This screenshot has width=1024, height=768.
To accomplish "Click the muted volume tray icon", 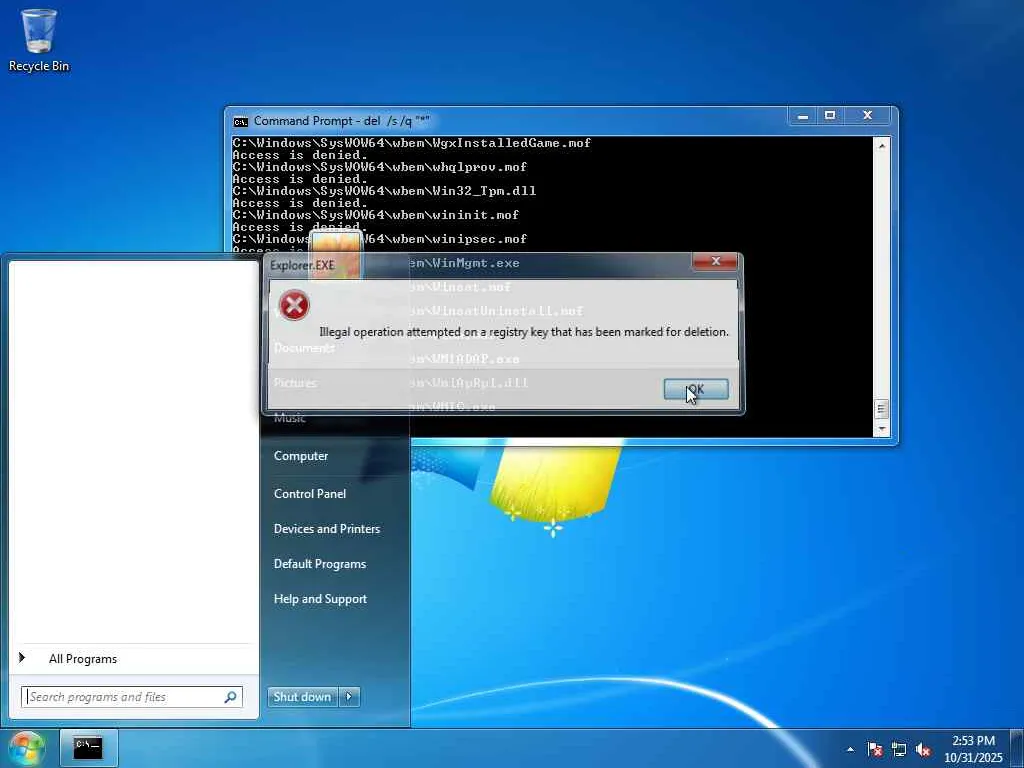I will pyautogui.click(x=923, y=750).
